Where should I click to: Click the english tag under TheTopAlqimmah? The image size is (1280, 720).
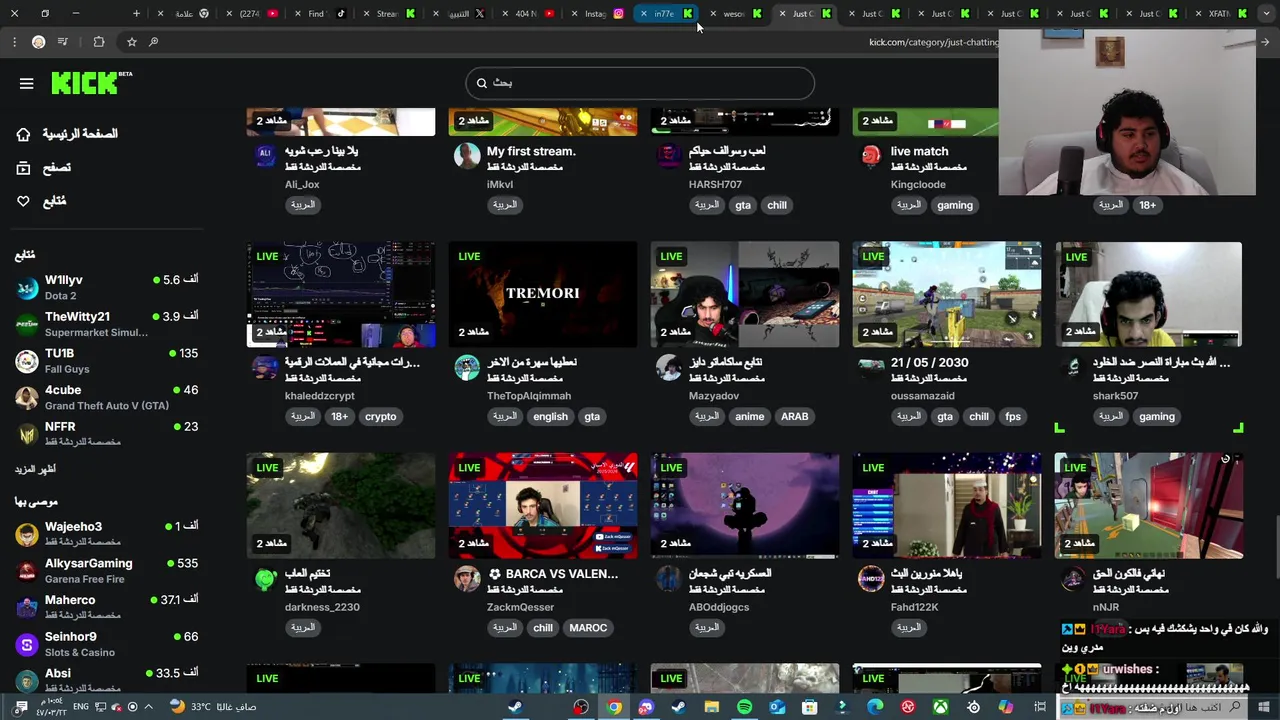(550, 417)
